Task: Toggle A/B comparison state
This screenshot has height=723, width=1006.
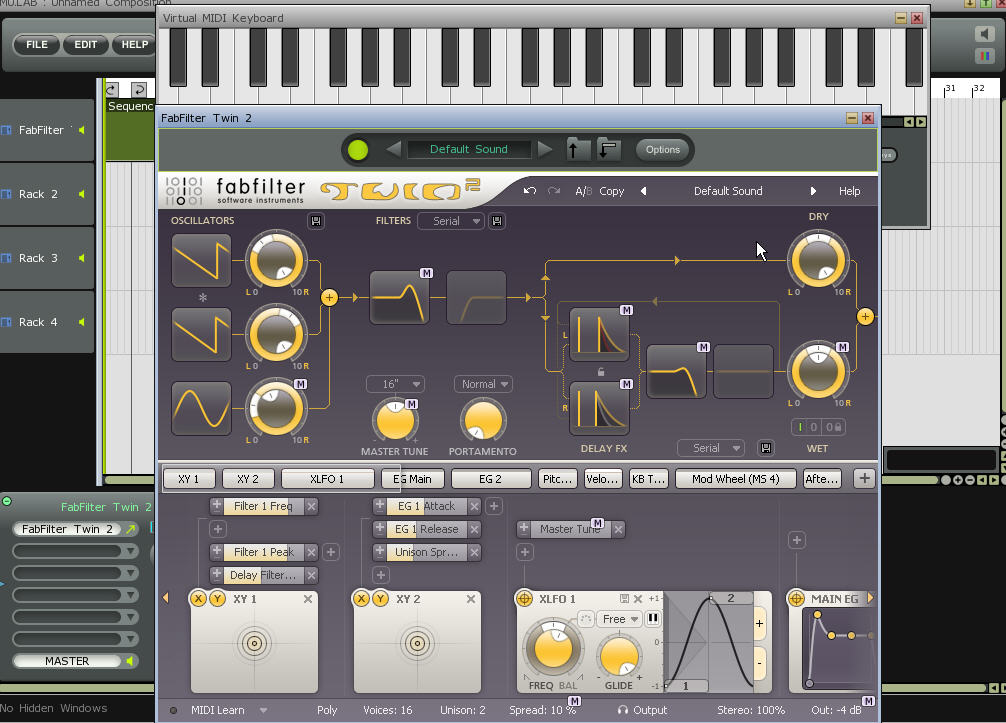Action: 583,191
